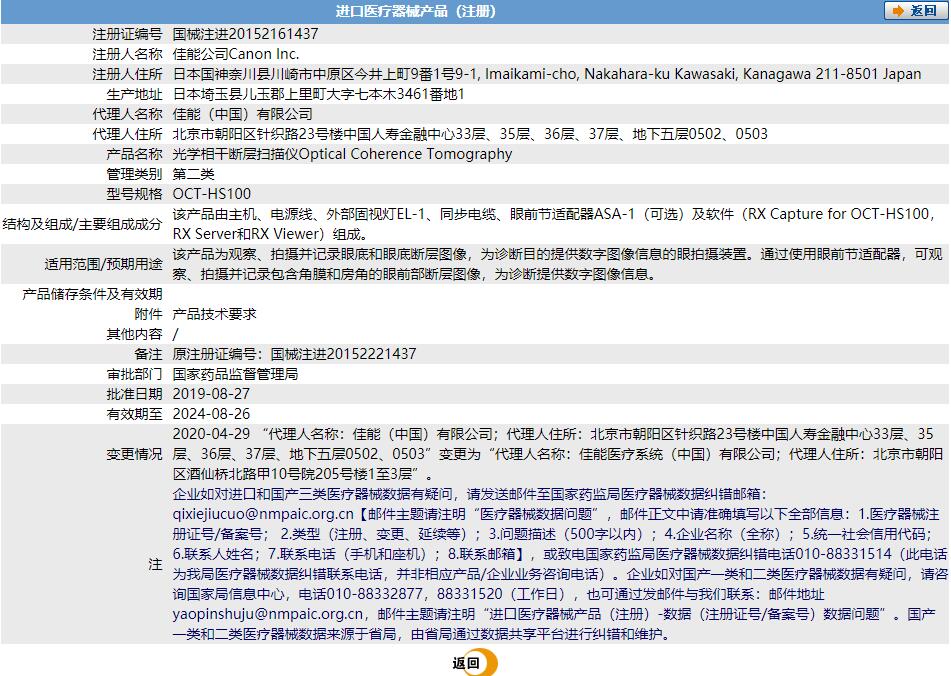Image resolution: width=951 pixels, height=676 pixels.
Task: Open the 产品技术要求 attachment
Action: pyautogui.click(x=215, y=314)
